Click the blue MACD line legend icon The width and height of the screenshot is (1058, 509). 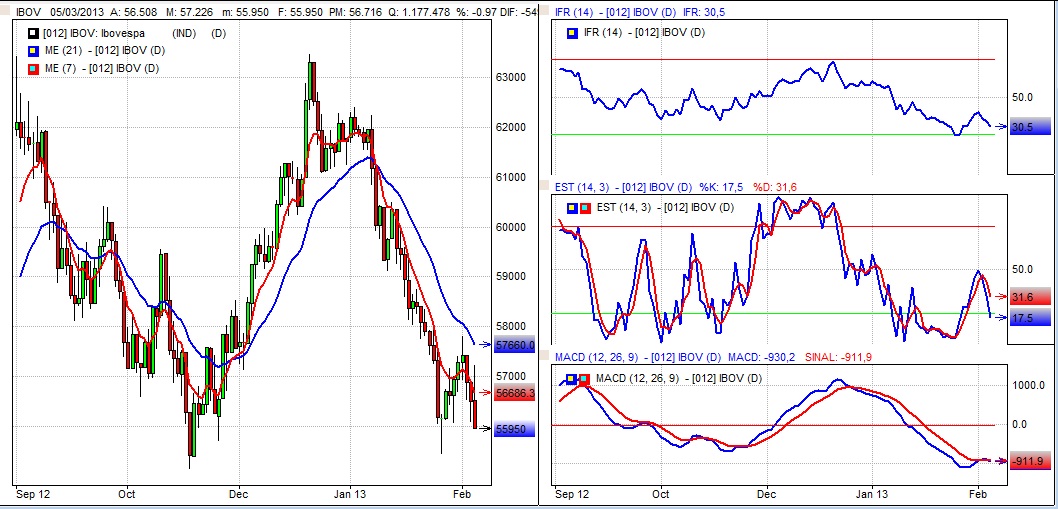coord(571,378)
